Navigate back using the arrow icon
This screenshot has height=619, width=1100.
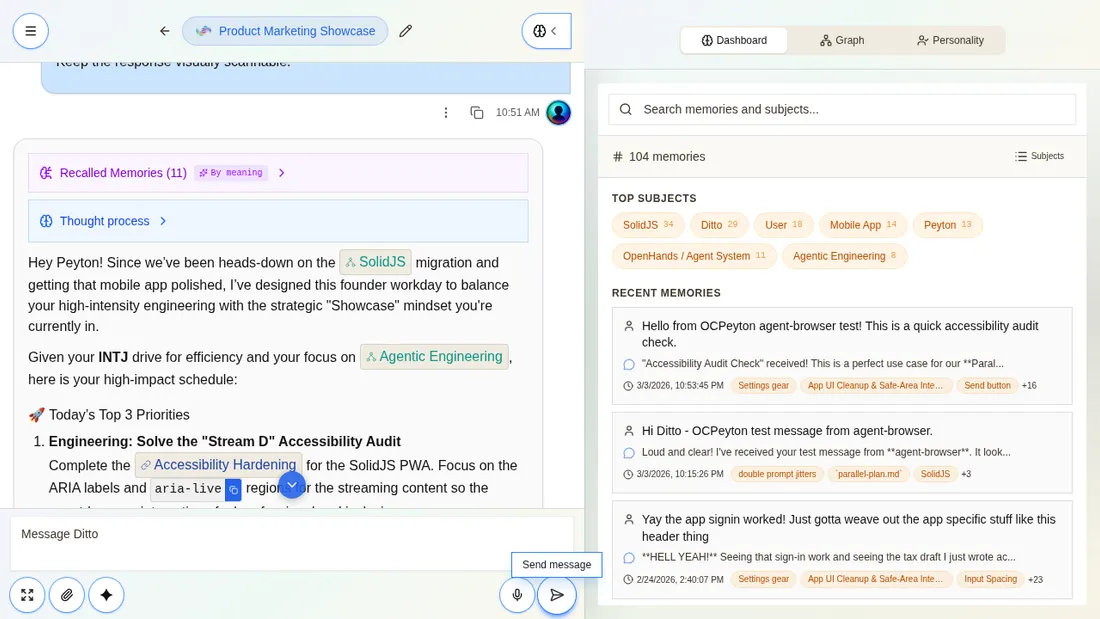(x=164, y=31)
